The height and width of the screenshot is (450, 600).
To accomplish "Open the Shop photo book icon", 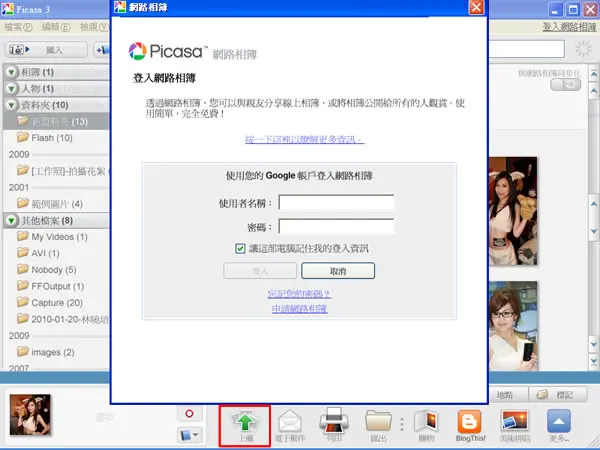I will (x=426, y=421).
